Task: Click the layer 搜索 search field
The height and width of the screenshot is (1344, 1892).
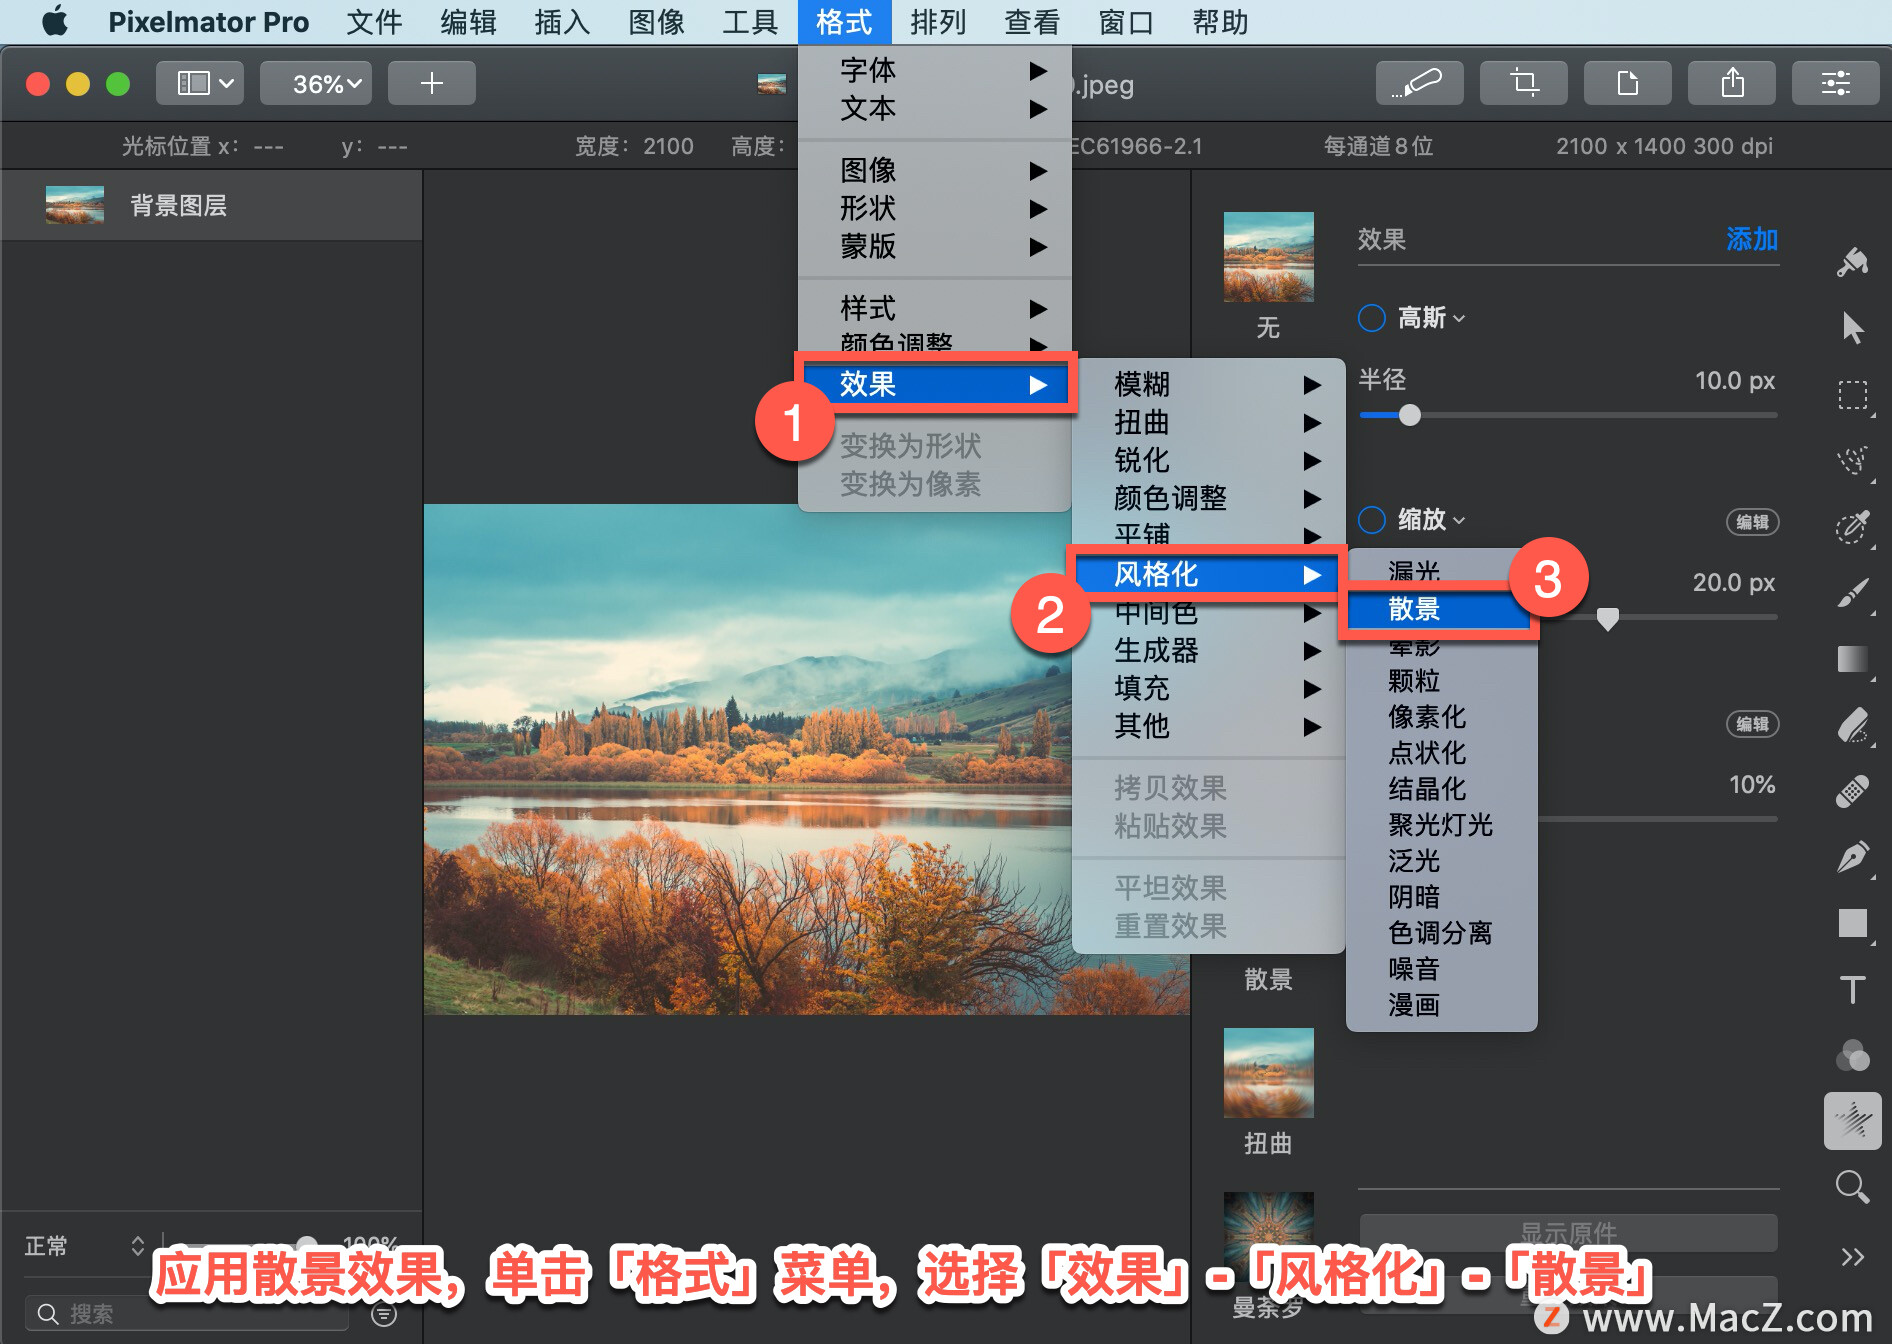Action: coord(186,1314)
